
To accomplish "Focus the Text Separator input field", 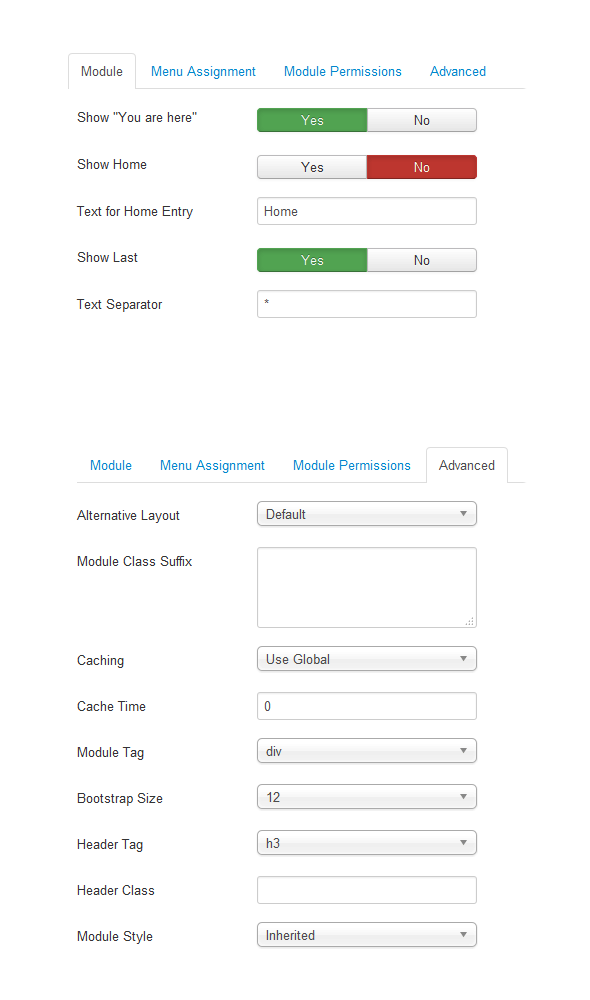I will click(x=367, y=304).
